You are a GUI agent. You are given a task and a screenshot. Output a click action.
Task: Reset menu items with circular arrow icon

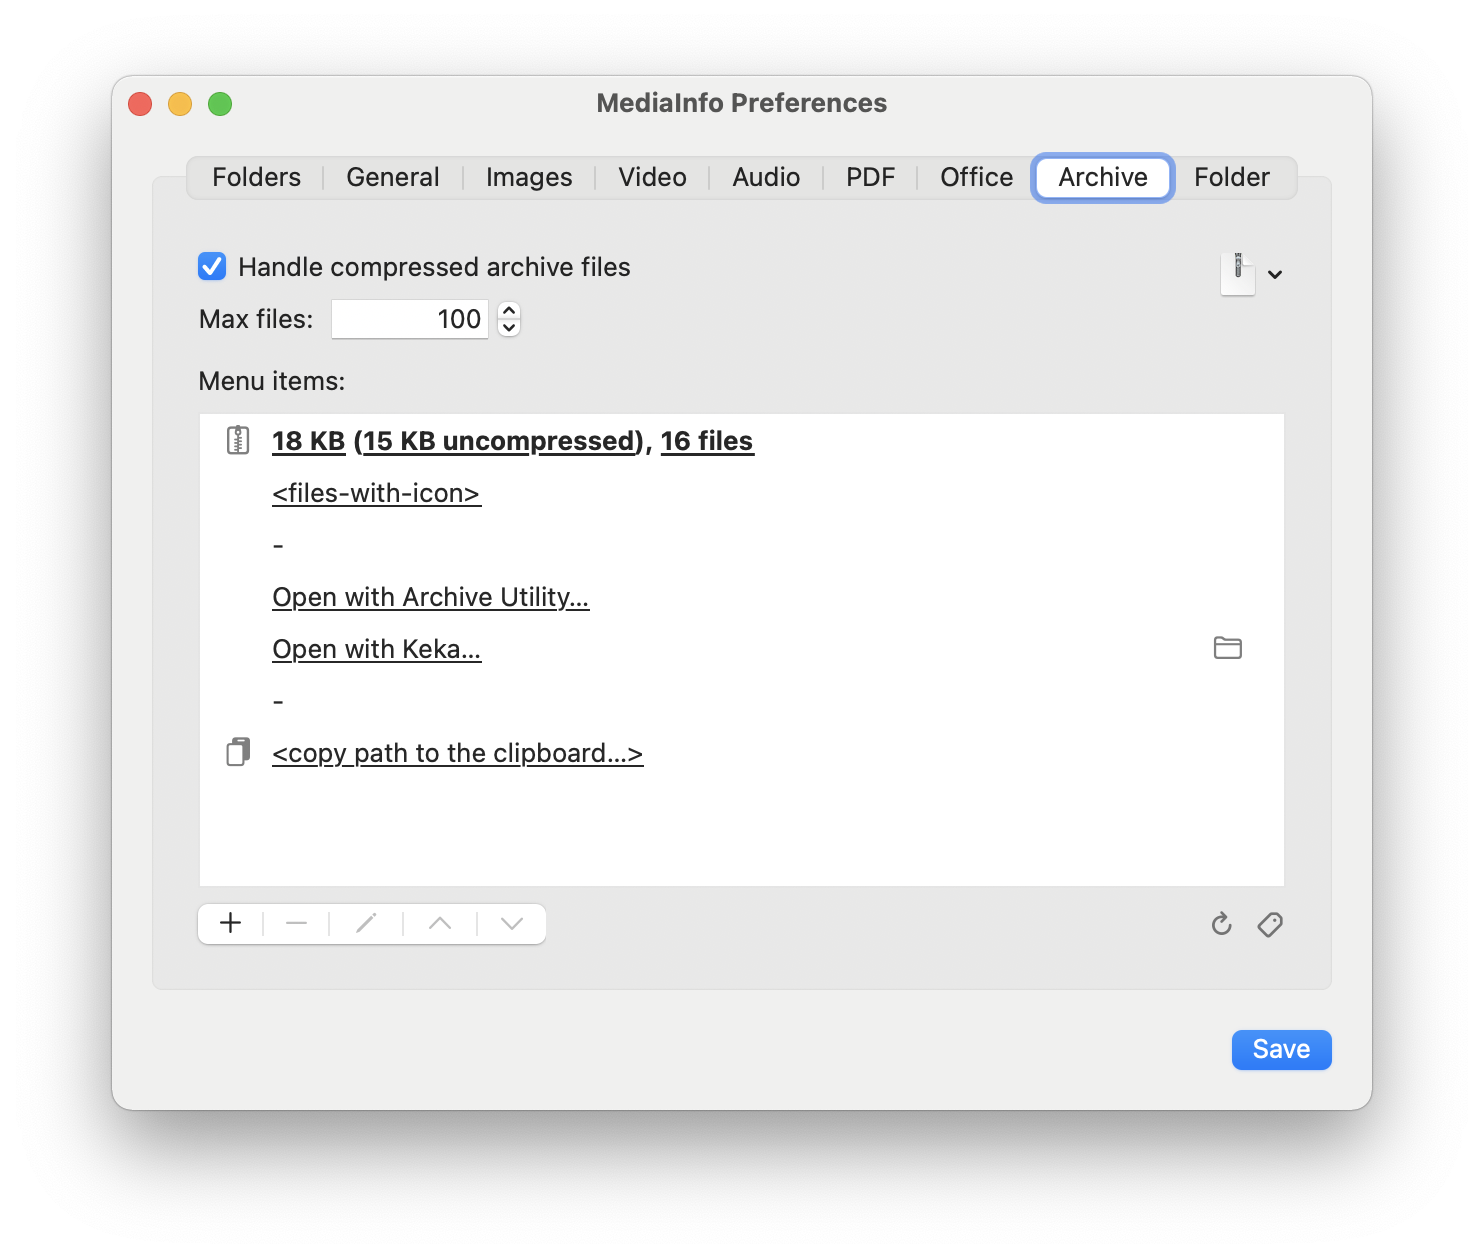coord(1222,924)
